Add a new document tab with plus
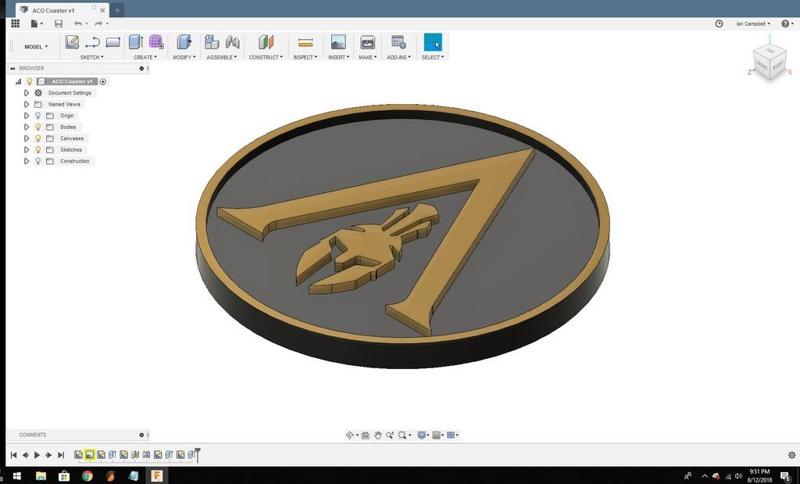This screenshot has height=484, width=800. coord(117,10)
